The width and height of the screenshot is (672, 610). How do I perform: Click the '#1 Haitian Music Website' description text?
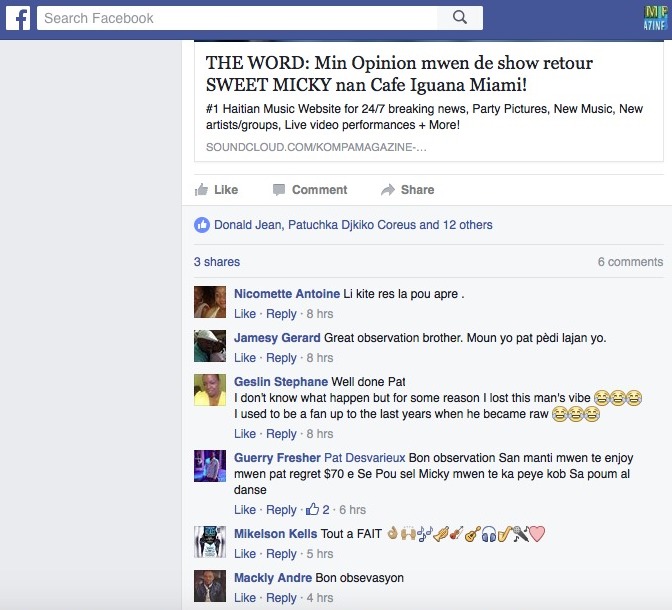tap(424, 117)
